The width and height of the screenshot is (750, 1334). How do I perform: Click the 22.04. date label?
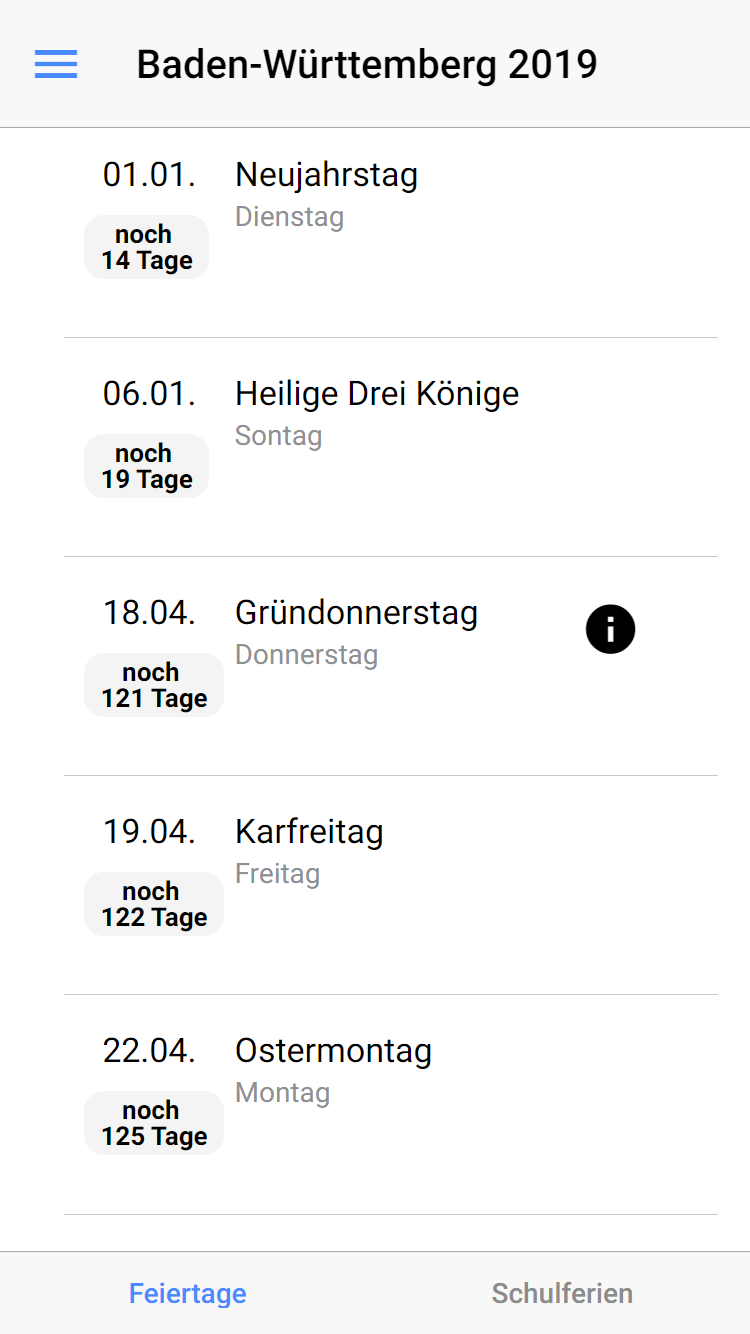tap(149, 1051)
